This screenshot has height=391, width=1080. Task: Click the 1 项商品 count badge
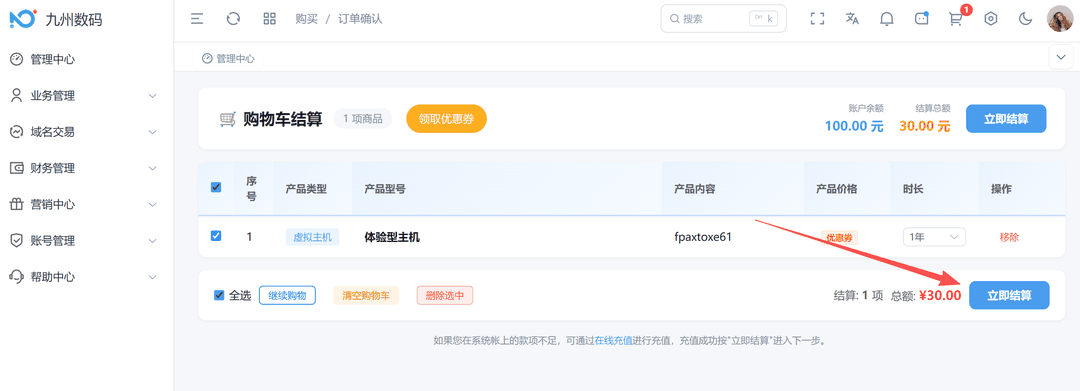pos(363,118)
